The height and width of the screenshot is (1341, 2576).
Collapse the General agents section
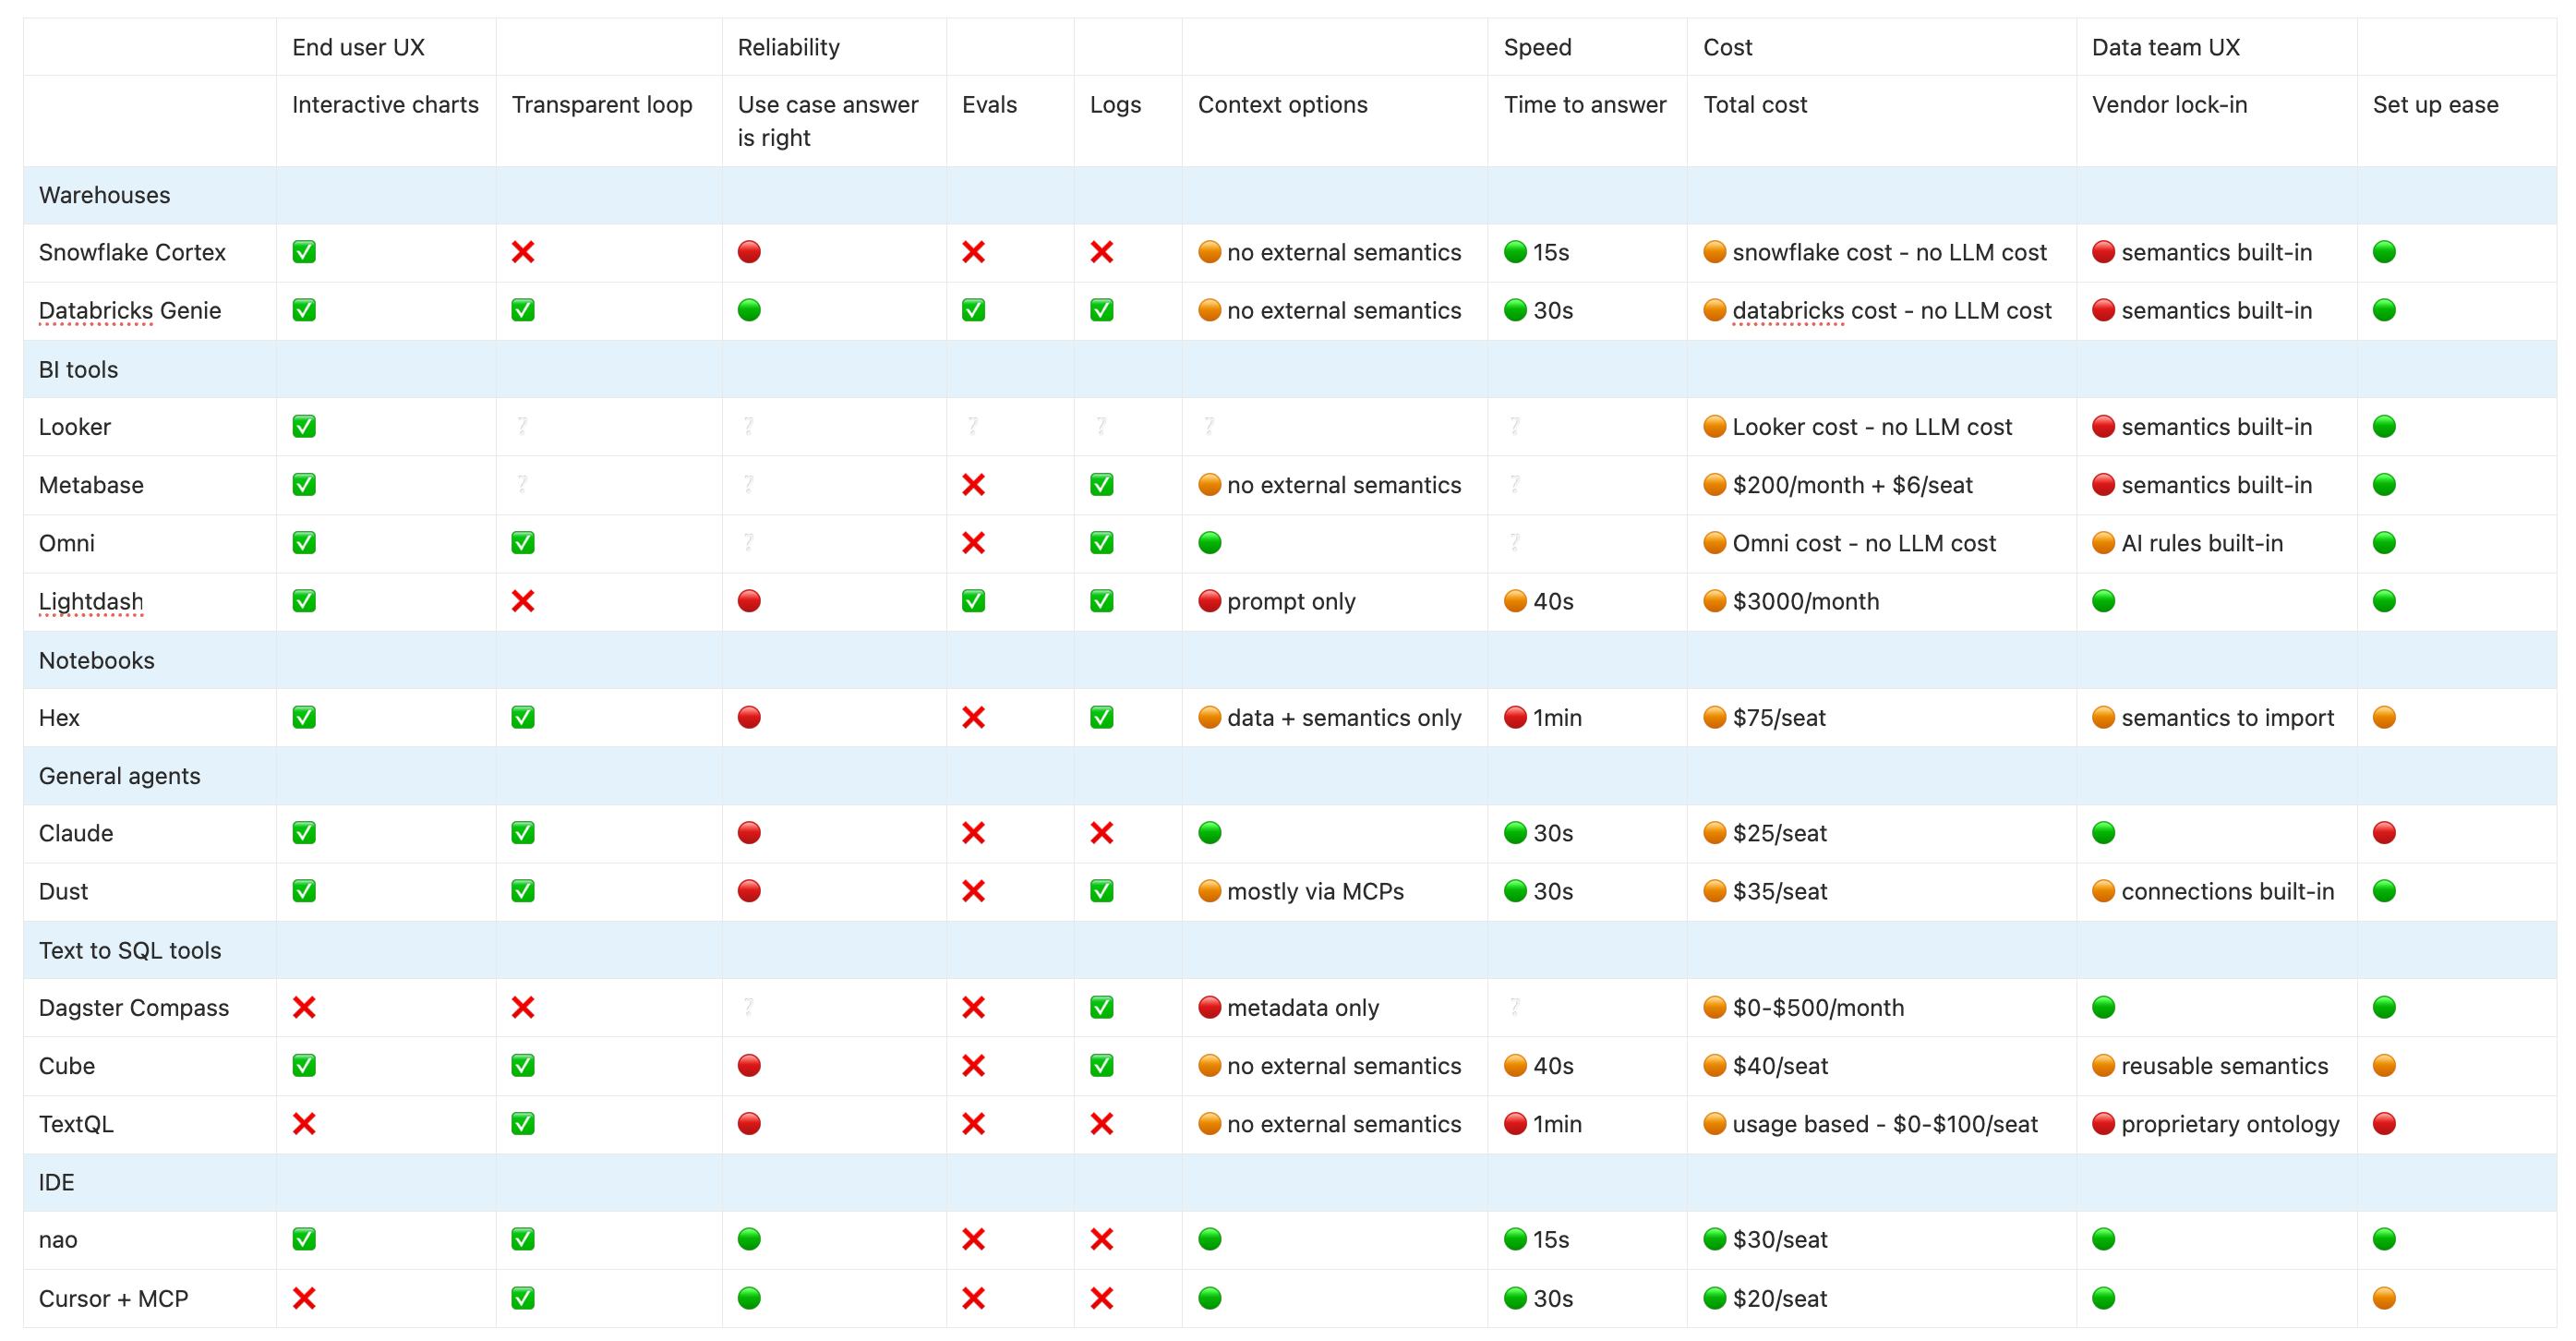(119, 775)
